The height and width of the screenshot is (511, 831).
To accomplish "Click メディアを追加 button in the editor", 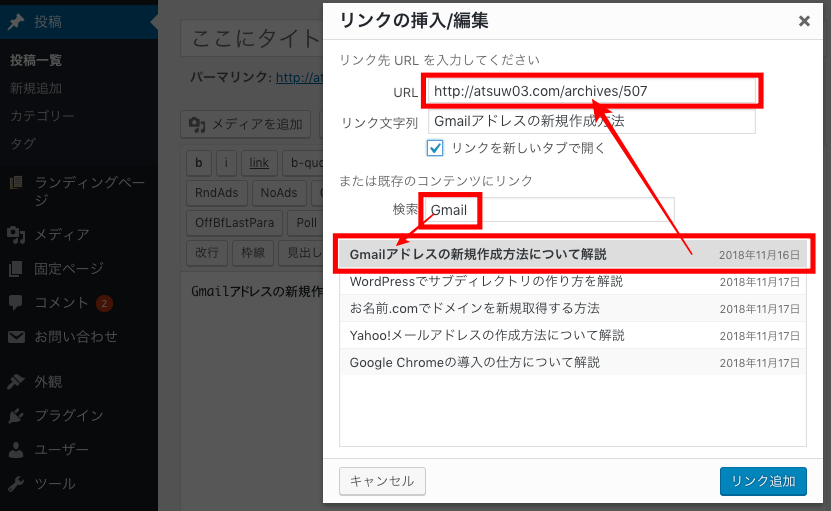I will point(245,125).
